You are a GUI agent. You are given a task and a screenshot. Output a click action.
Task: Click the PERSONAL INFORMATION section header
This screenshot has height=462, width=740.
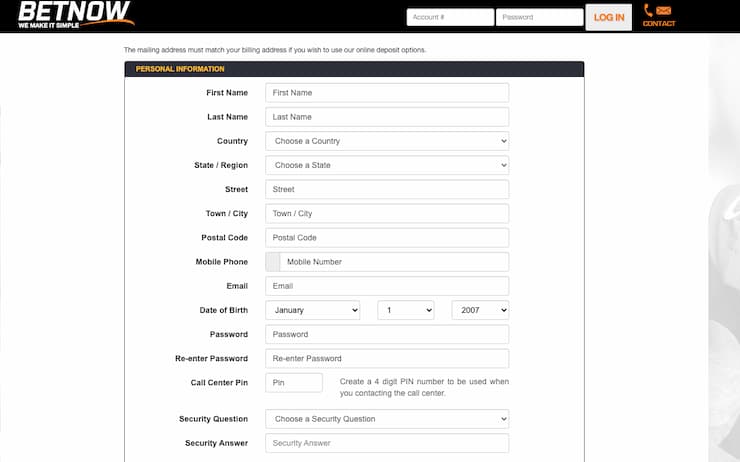354,69
